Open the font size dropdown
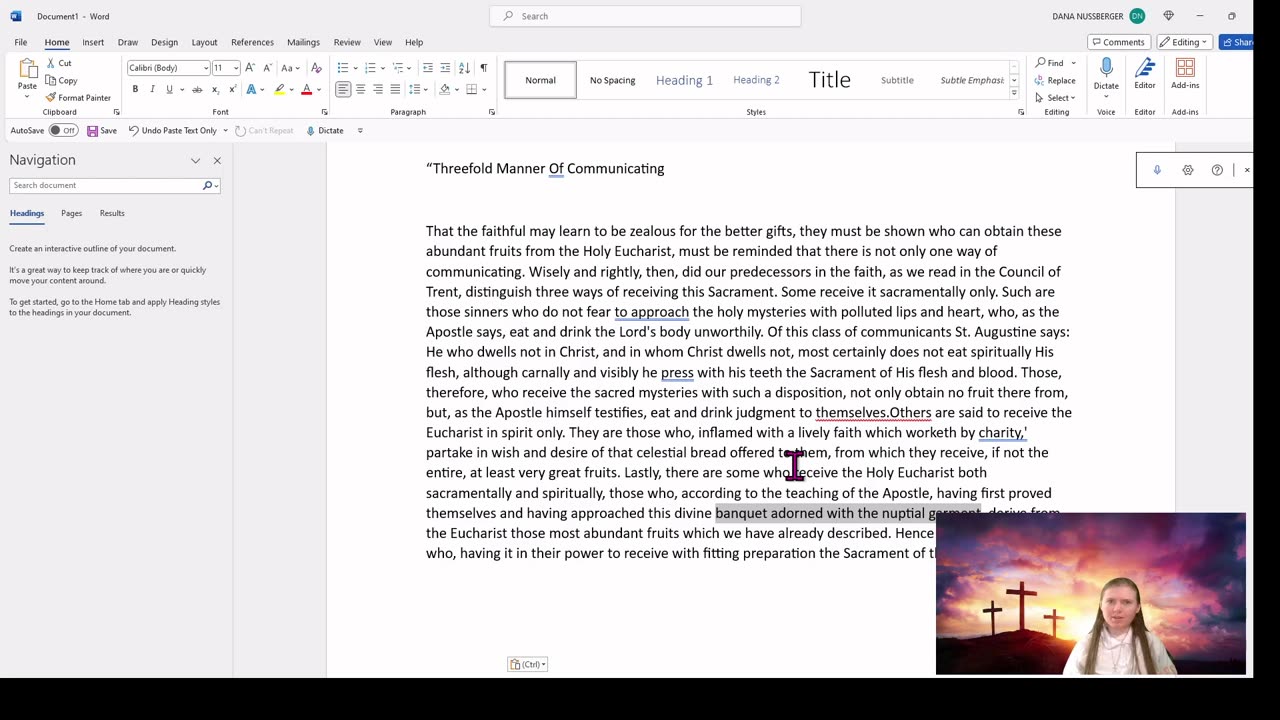Screen dimensions: 1280x720 click(x=235, y=68)
